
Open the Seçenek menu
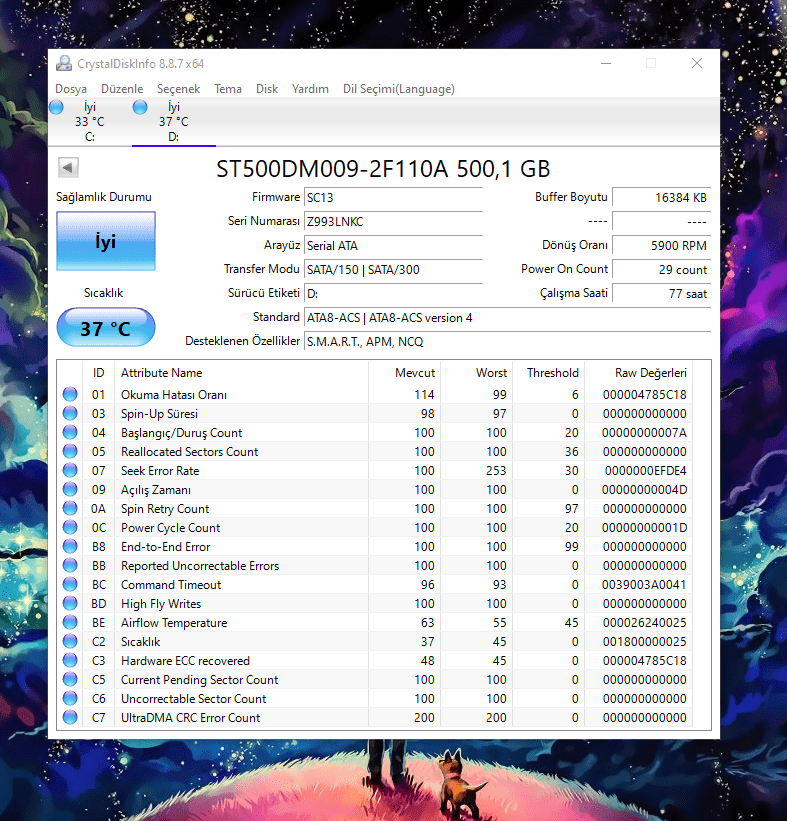click(179, 89)
